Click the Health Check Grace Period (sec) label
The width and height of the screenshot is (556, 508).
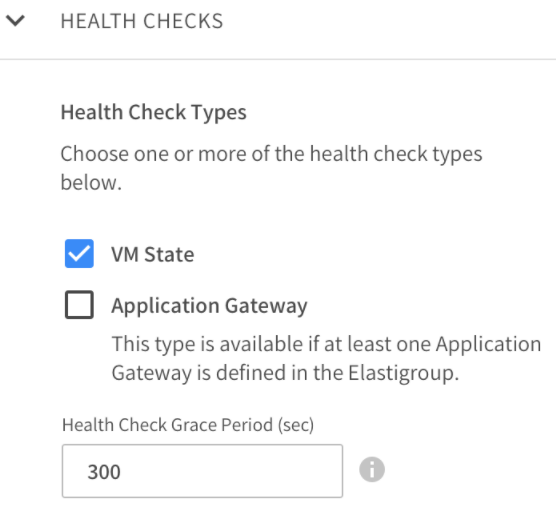point(188,425)
